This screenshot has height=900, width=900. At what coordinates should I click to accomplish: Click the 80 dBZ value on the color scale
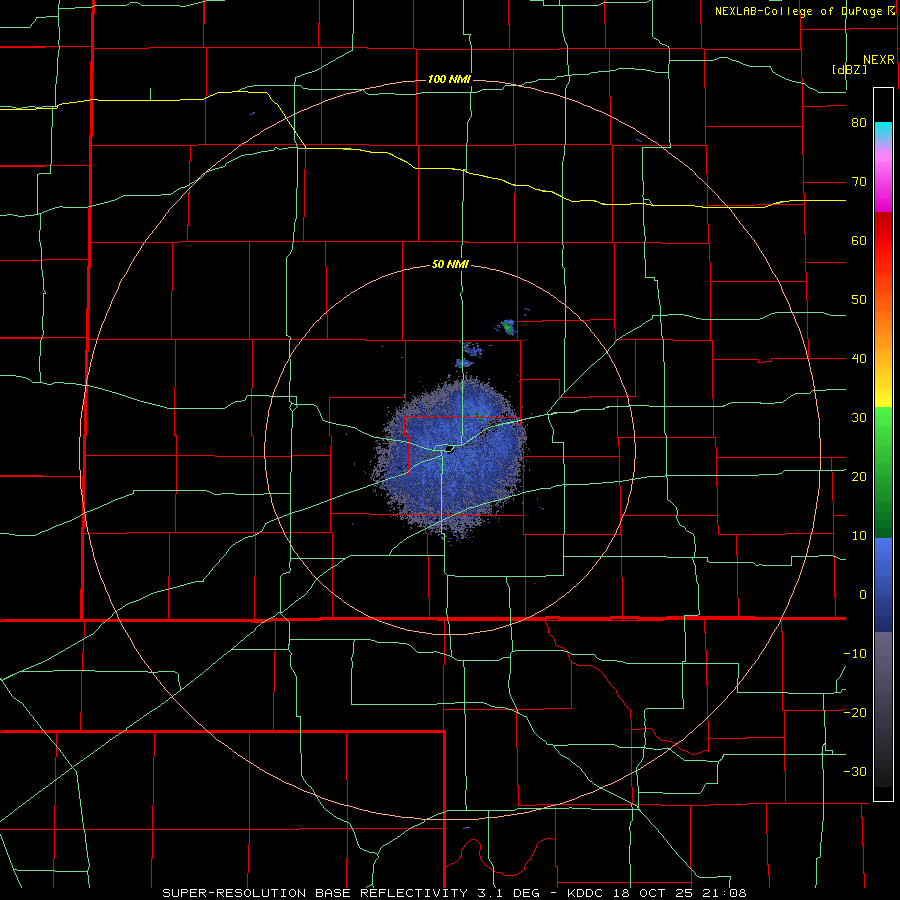point(859,123)
